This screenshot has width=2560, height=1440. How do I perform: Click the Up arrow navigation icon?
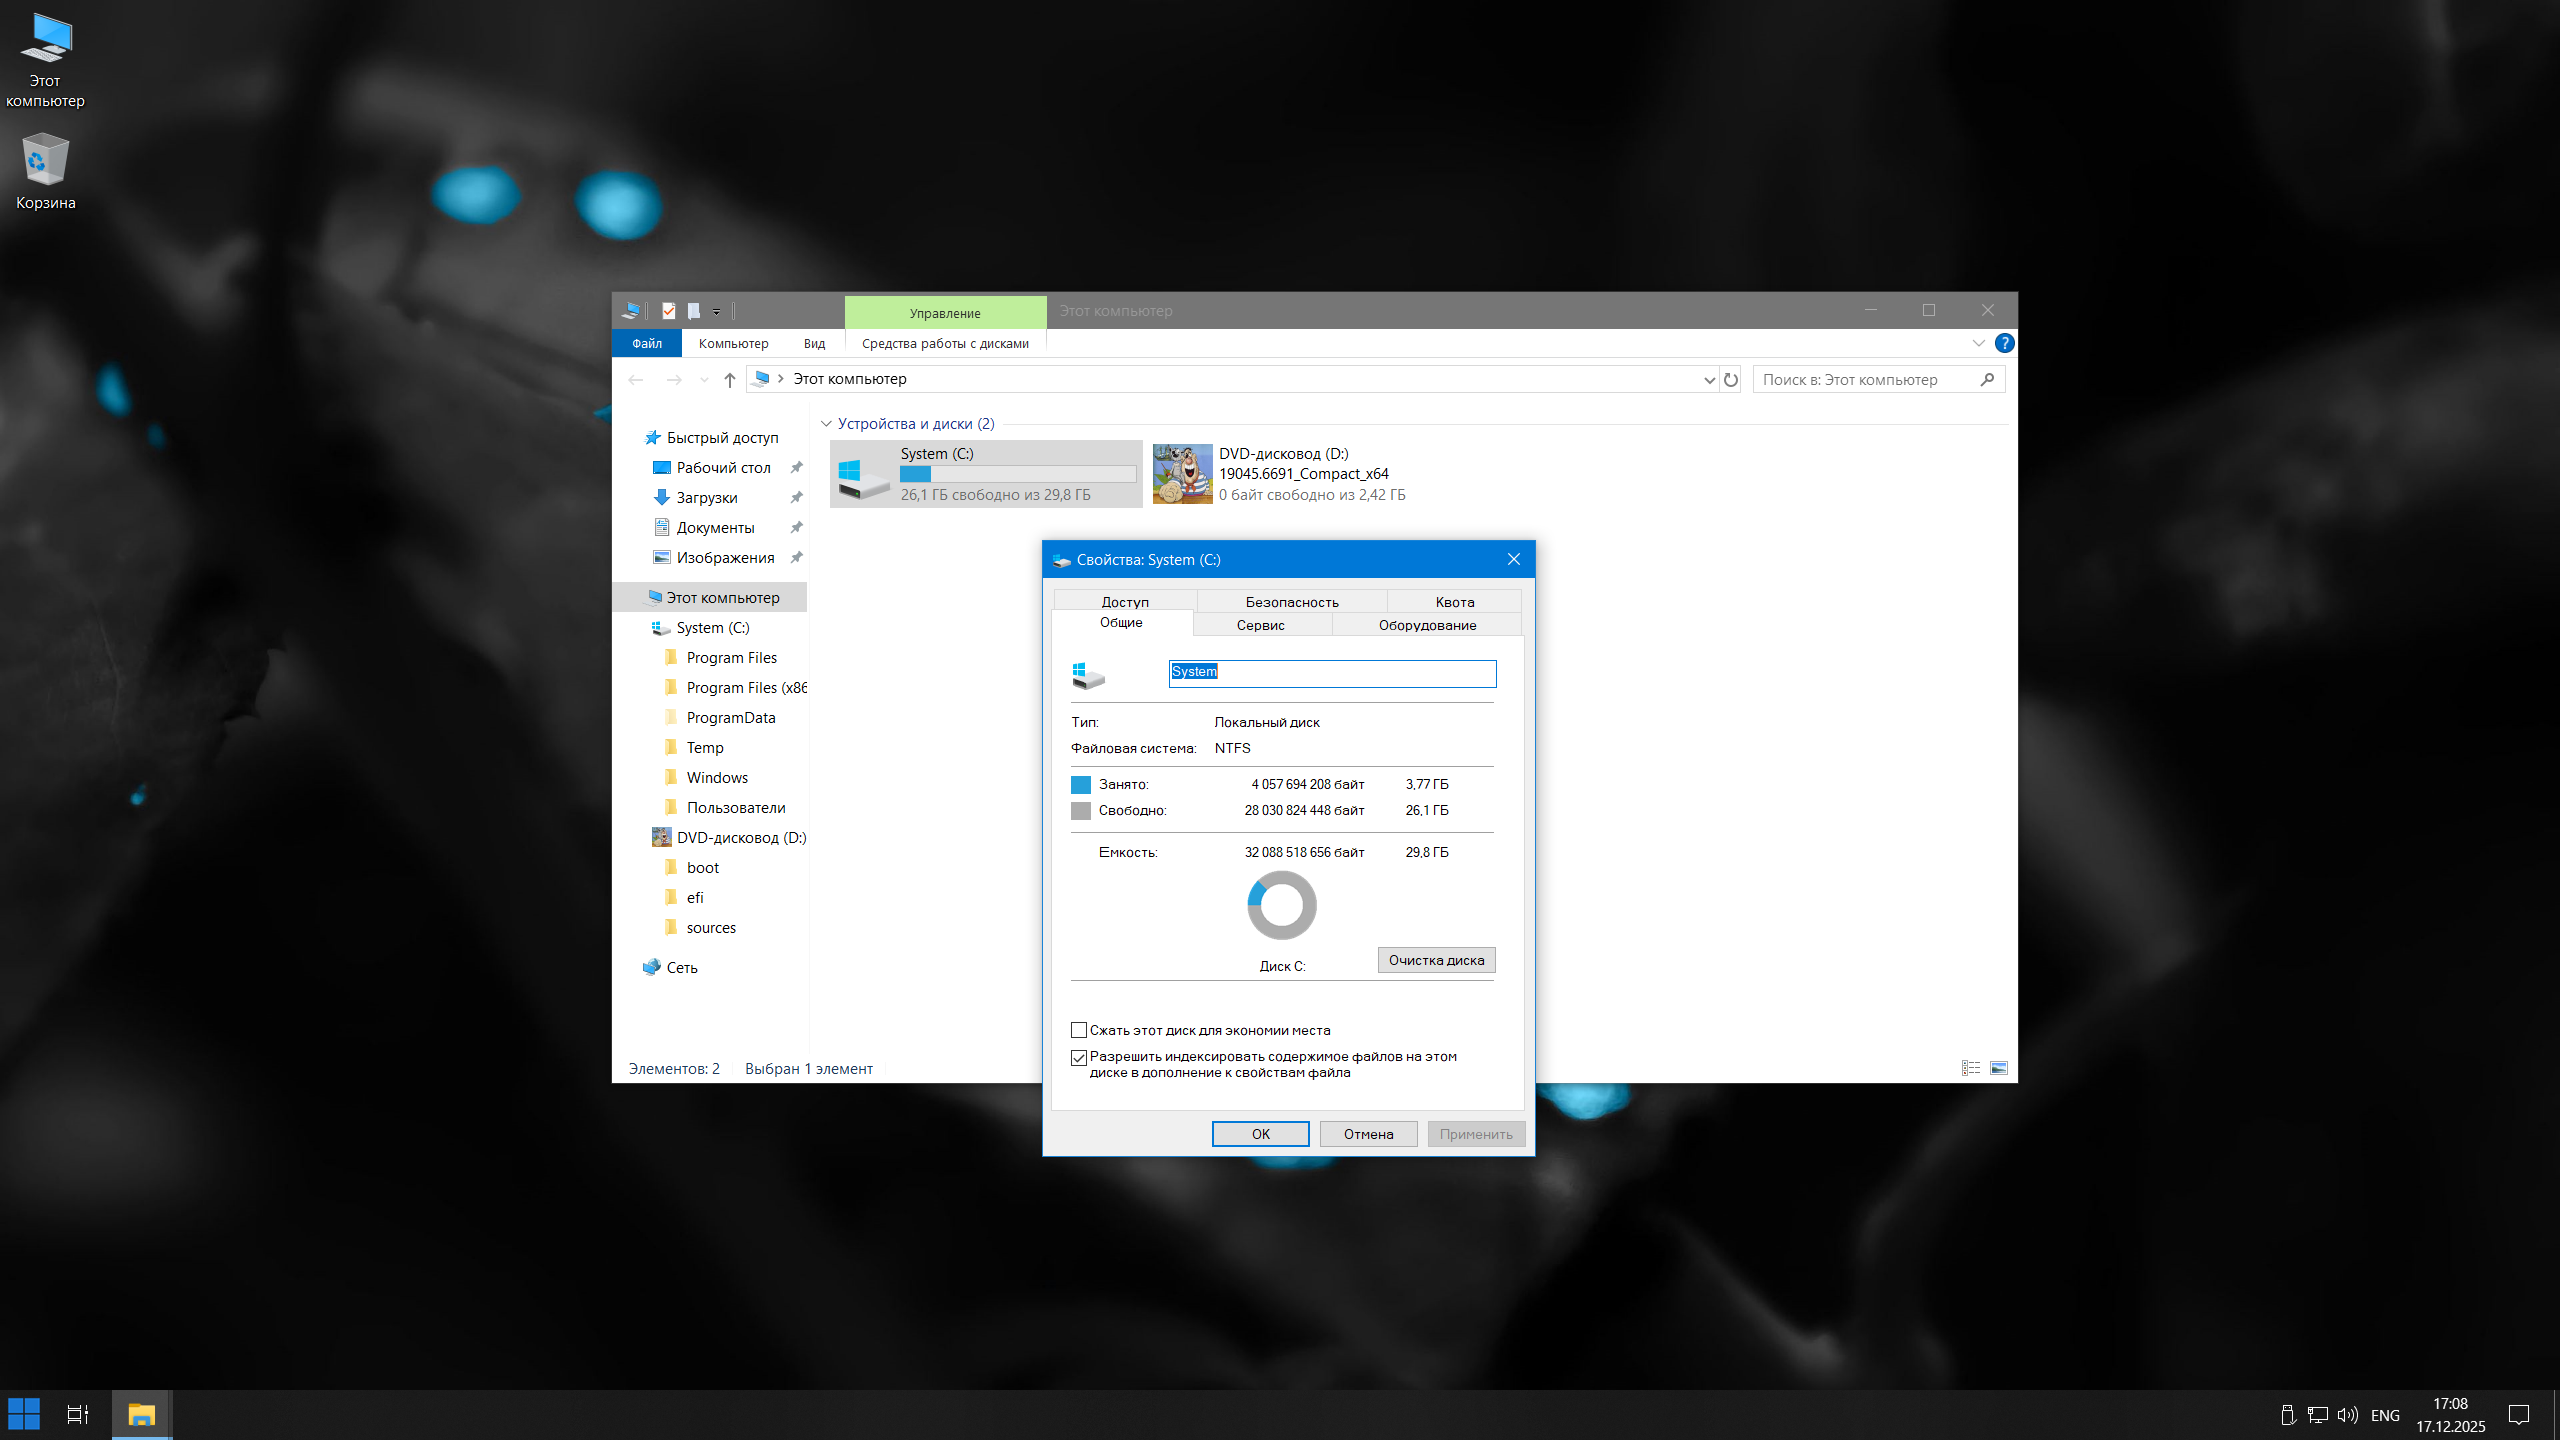pos(729,379)
